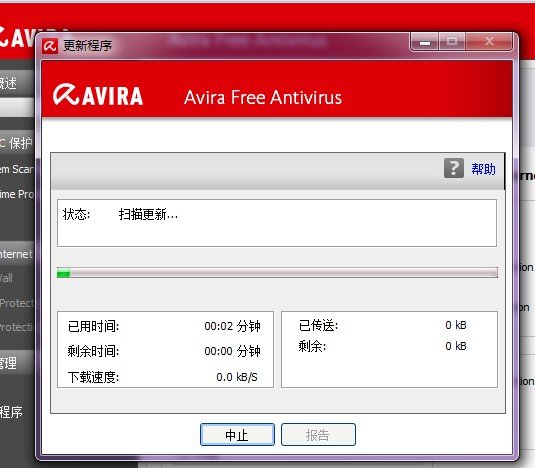Open 管理 section in background sidebar

click(x=17, y=363)
